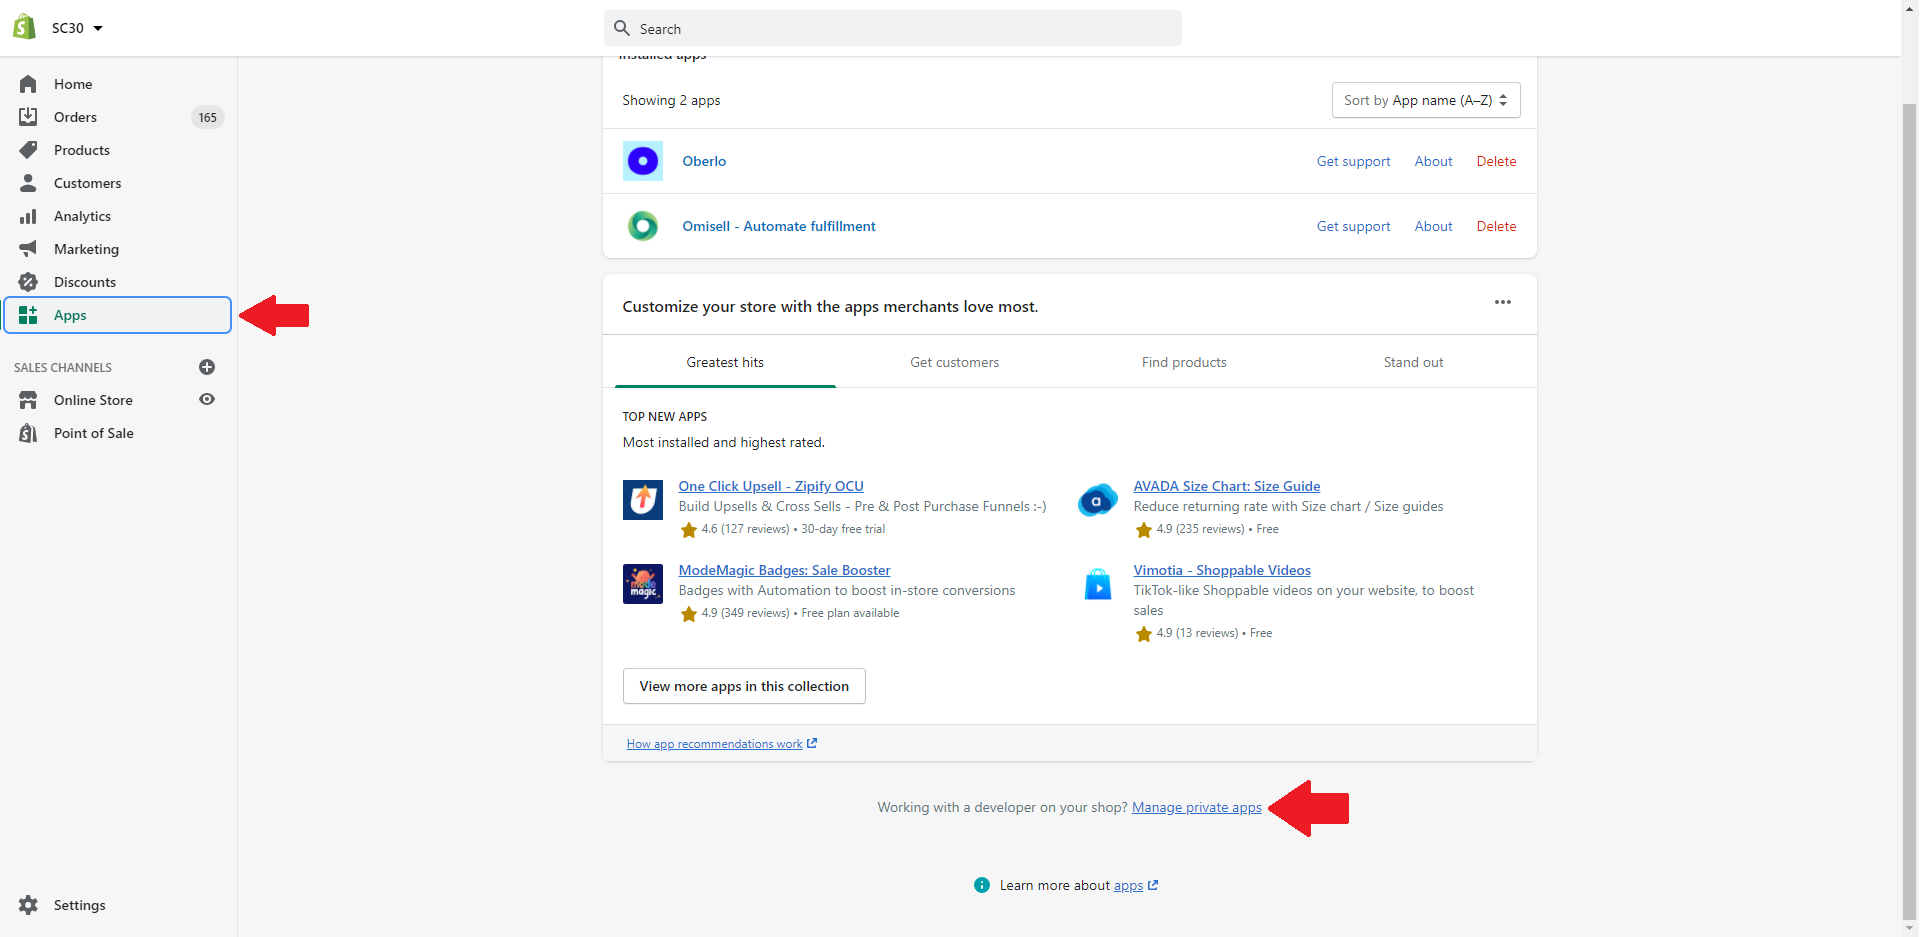Open the SC30 store switcher dropdown
1920x937 pixels.
[77, 28]
